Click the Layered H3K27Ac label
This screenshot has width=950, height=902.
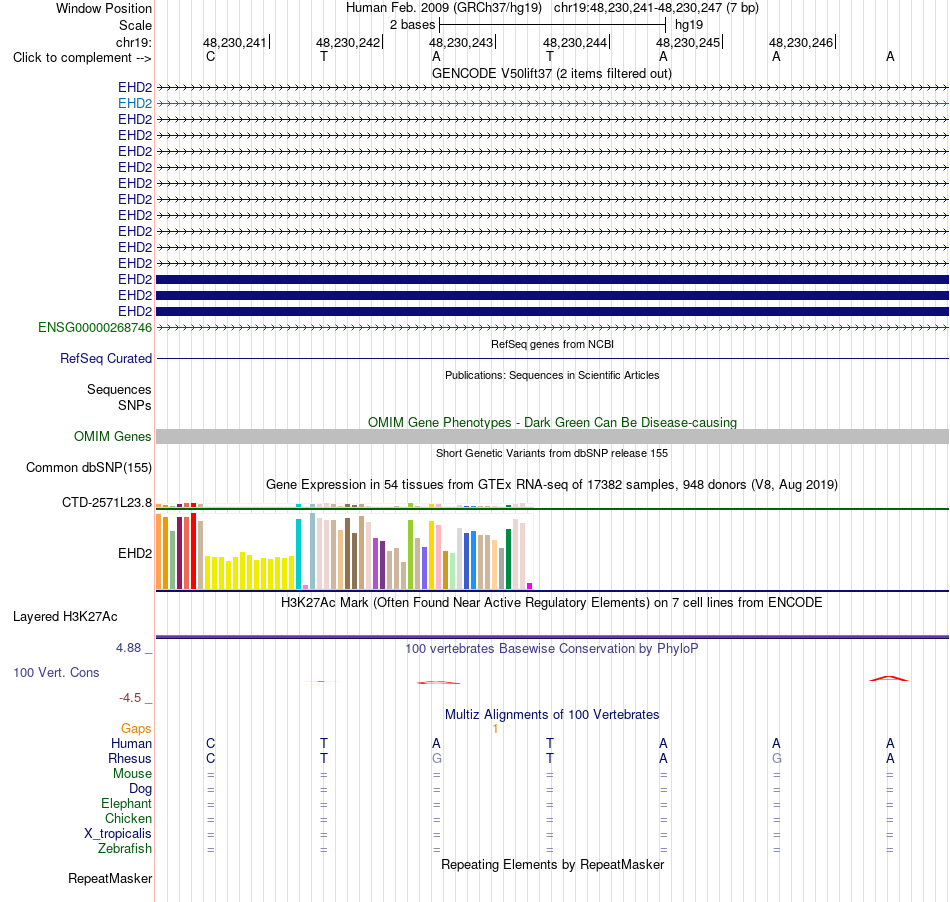(65, 617)
